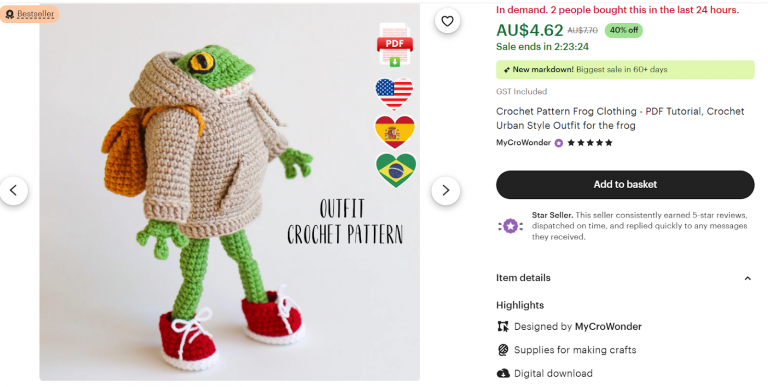This screenshot has width=768, height=387.
Task: Add item to favourites with heart icon
Action: [447, 21]
